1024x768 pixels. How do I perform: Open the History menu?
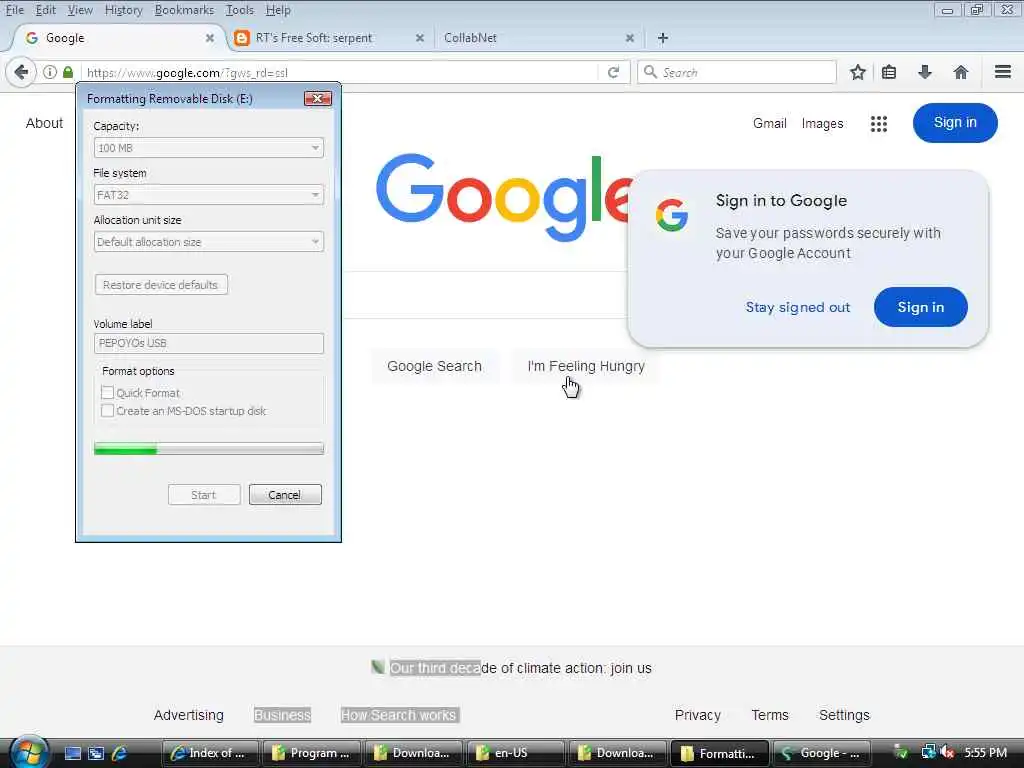[x=123, y=10]
